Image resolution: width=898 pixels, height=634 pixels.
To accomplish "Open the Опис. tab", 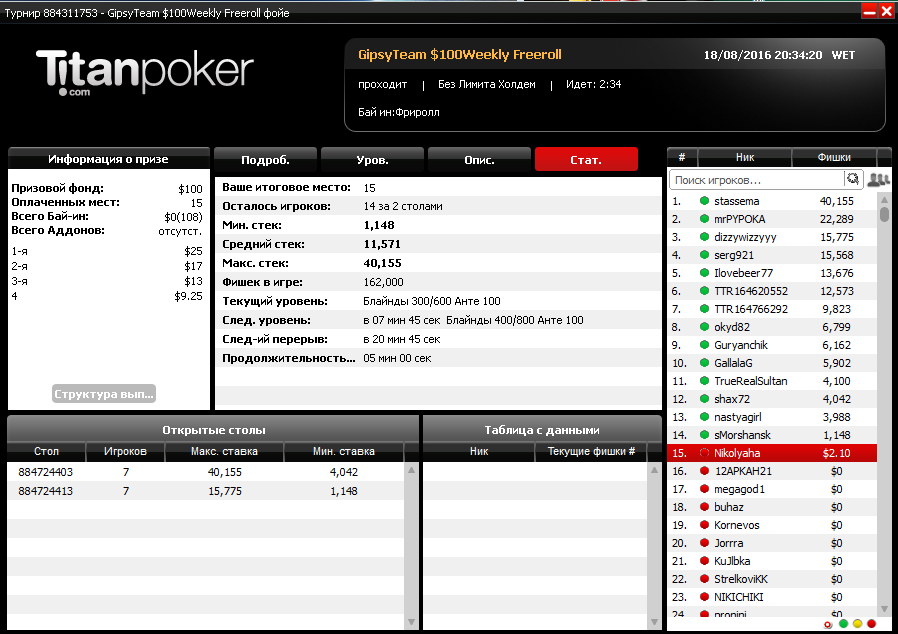I will 479,160.
